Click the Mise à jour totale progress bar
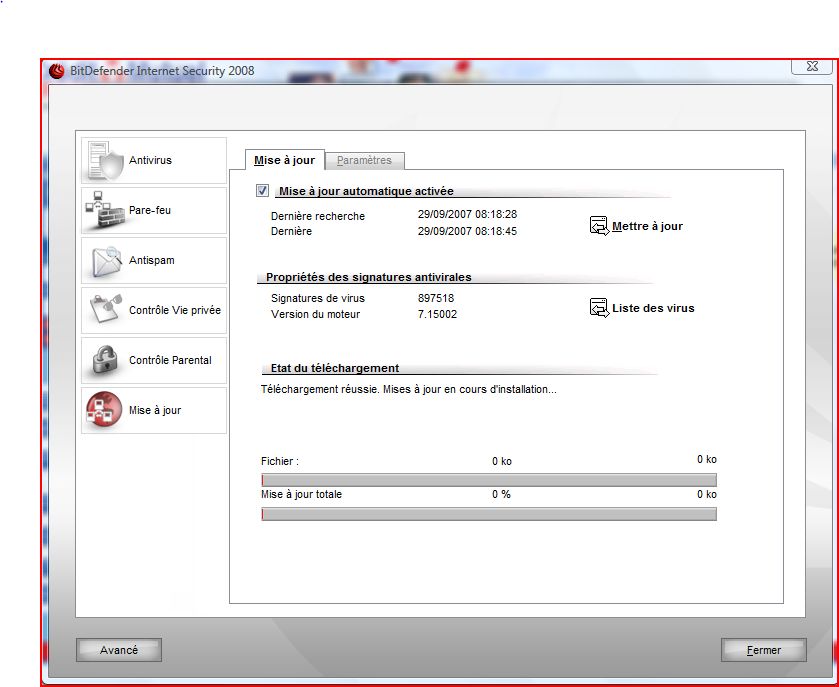This screenshot has width=839, height=687. (489, 514)
